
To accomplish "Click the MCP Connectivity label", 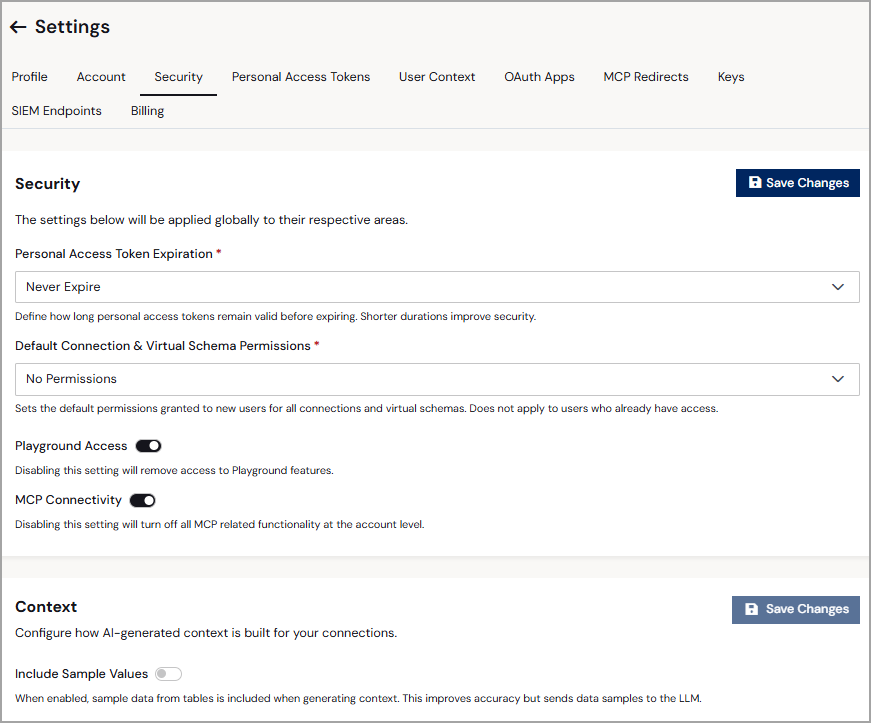I will pyautogui.click(x=68, y=500).
